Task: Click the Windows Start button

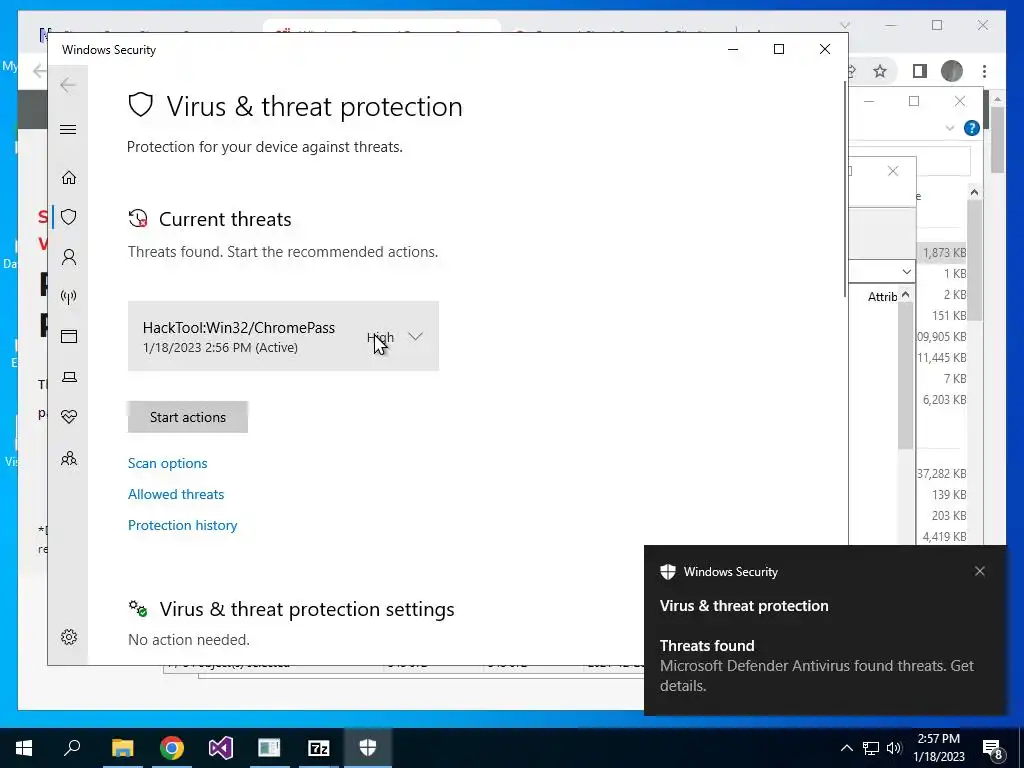Action: coord(24,748)
